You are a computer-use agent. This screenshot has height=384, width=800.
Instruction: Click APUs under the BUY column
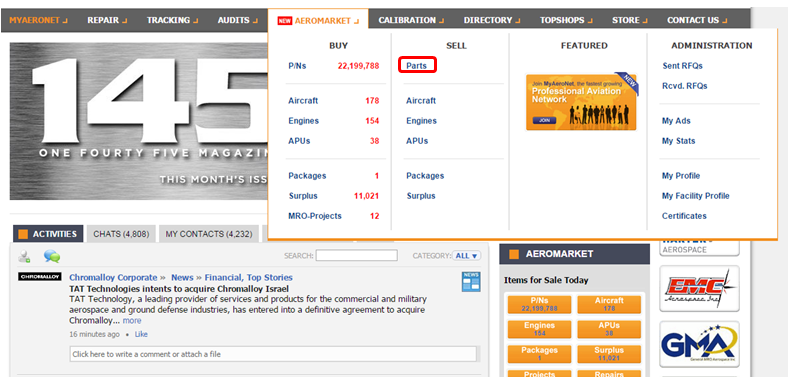click(x=299, y=141)
